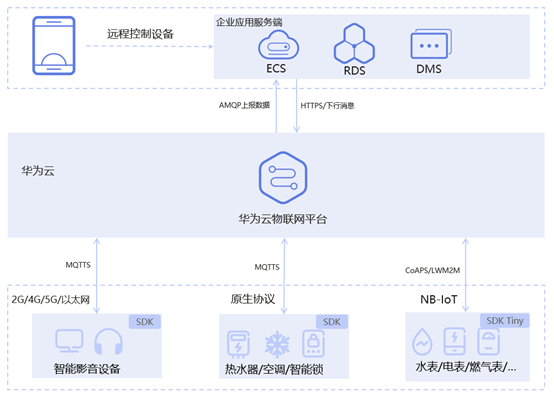Screen dimensions: 554x398
Task: Click the MQTTS label near 2G/4G/5G
Action: [78, 265]
